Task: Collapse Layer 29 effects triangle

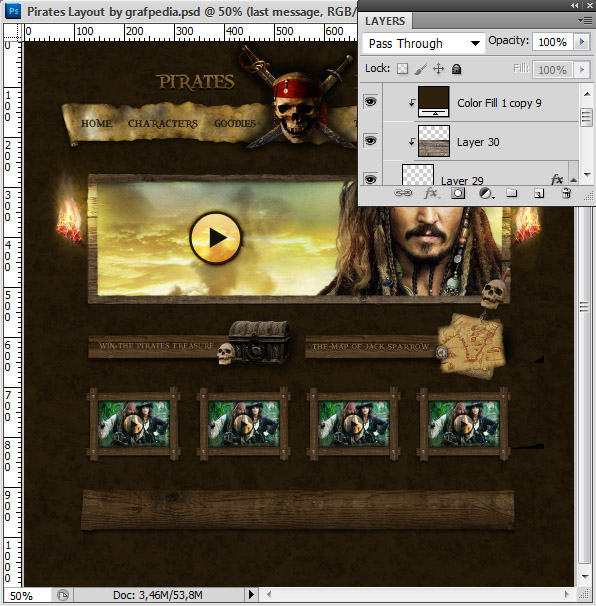Action: (x=574, y=180)
